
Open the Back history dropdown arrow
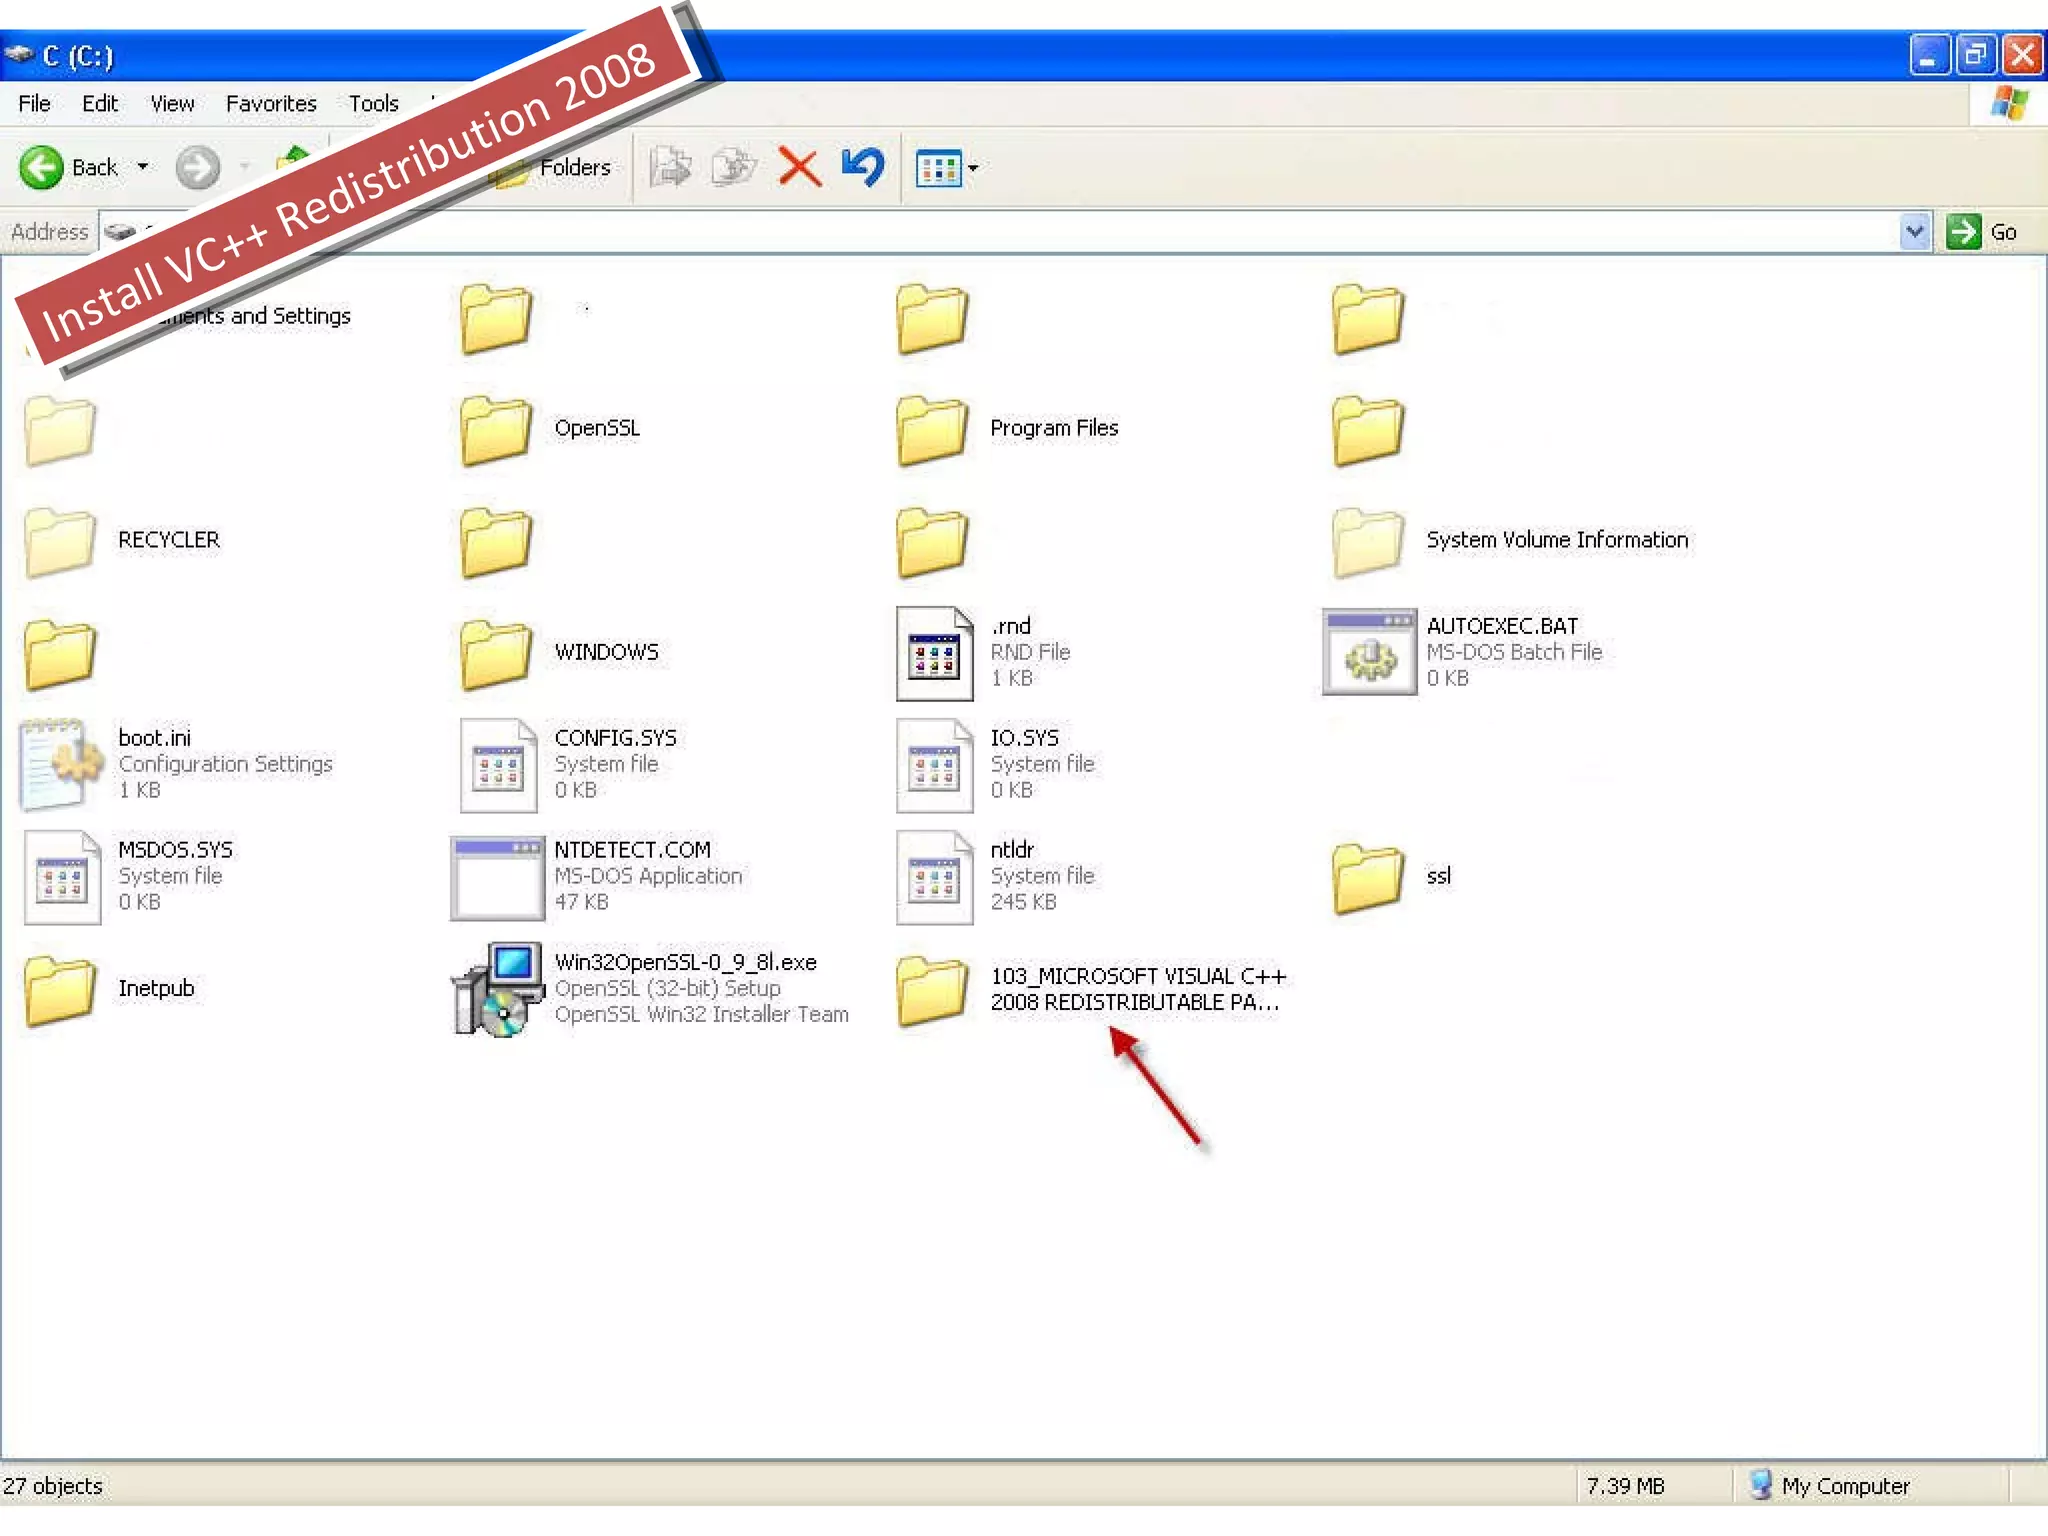143,167
